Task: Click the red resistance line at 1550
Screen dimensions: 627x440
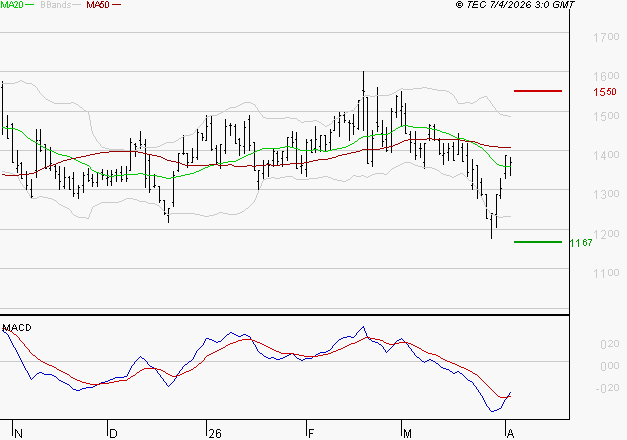Action: (538, 91)
